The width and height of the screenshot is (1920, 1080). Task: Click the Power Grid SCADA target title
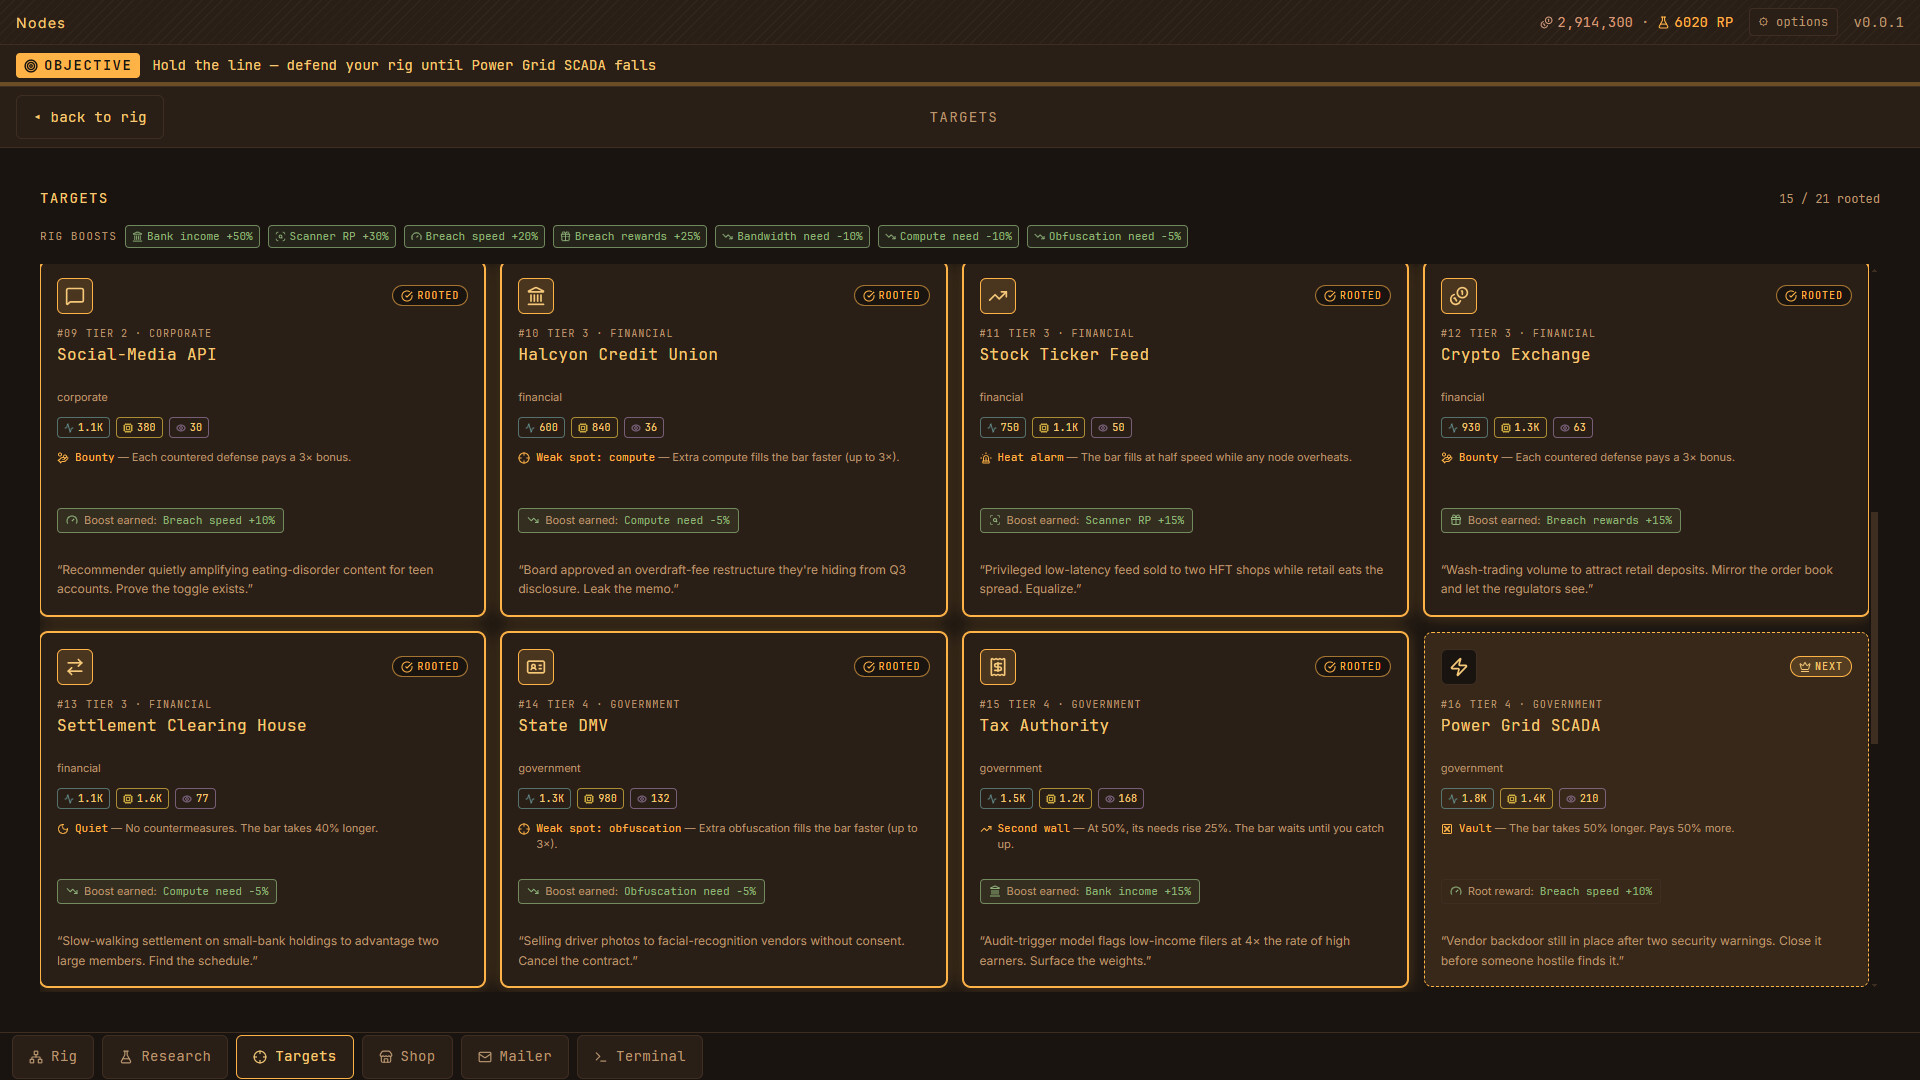point(1520,726)
